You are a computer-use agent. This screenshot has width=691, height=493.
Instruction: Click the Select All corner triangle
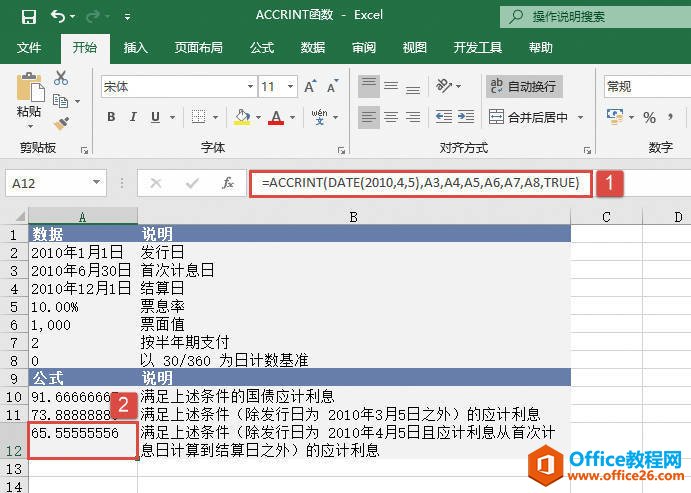(19, 216)
